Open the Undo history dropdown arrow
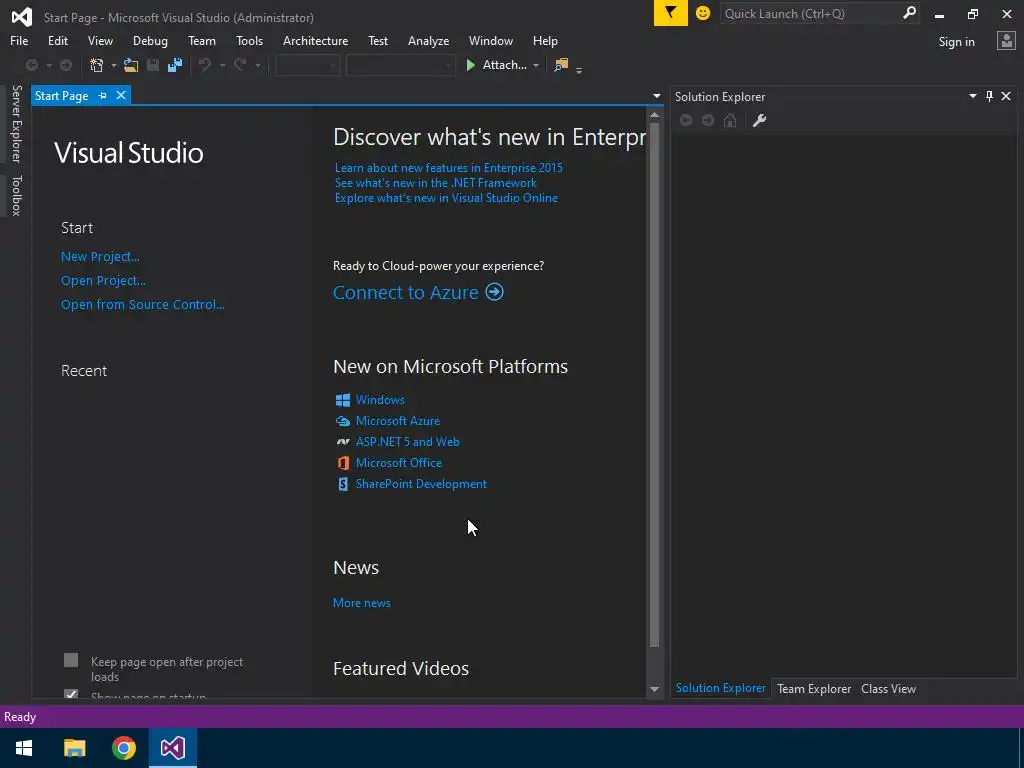This screenshot has height=768, width=1024. point(222,65)
